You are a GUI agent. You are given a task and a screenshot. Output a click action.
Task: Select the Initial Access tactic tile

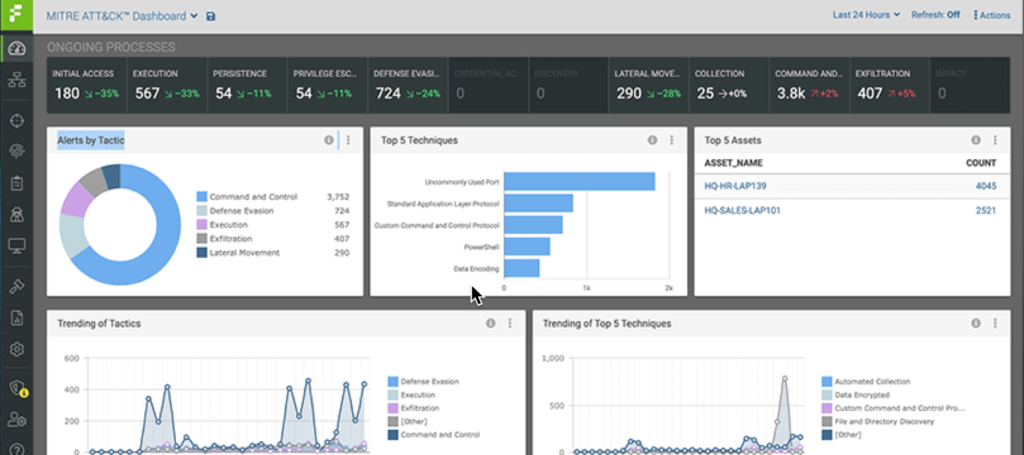pyautogui.click(x=86, y=85)
